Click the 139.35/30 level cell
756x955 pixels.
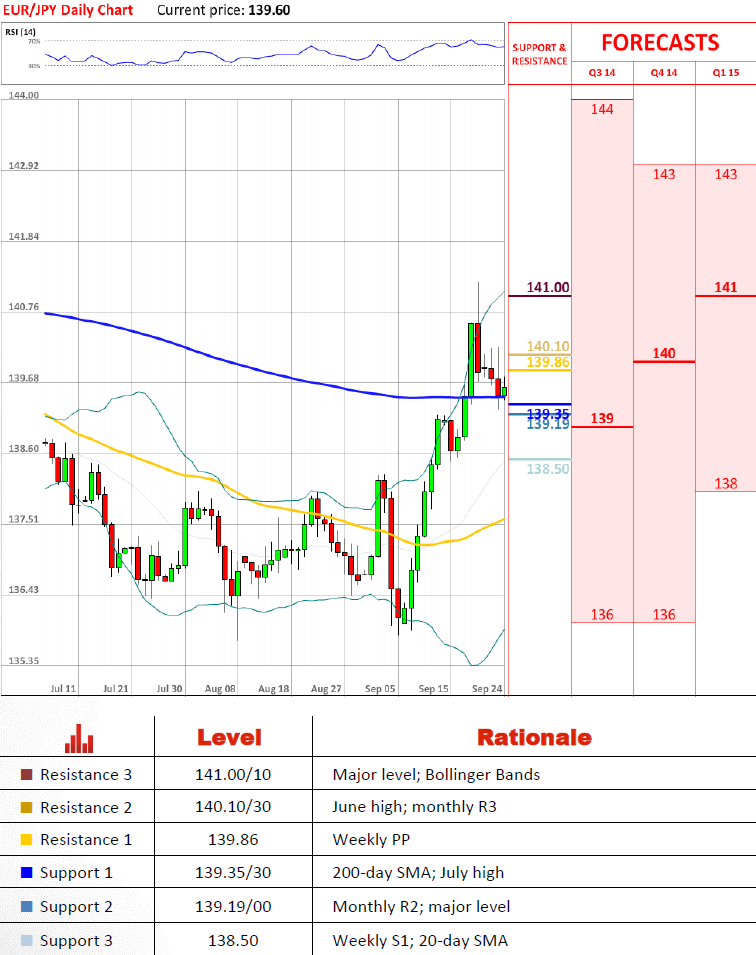[233, 873]
